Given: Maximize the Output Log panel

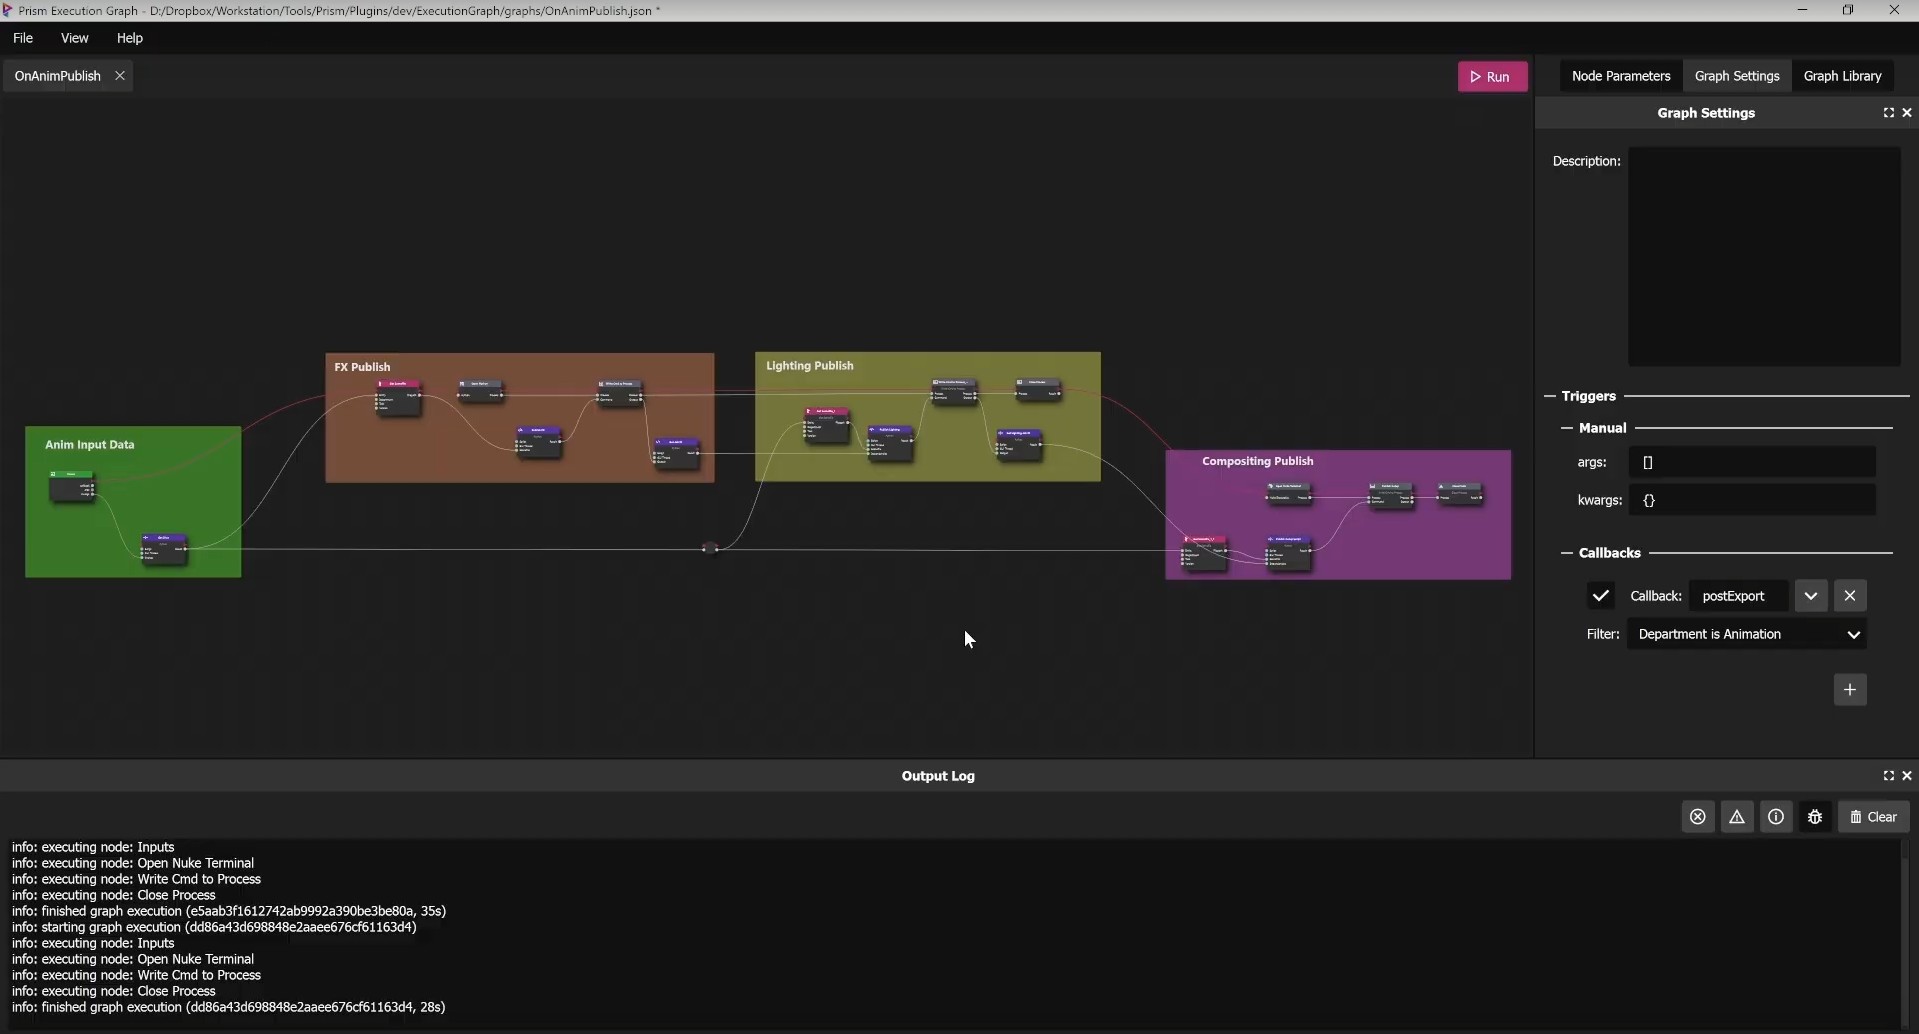Looking at the screenshot, I should pyautogui.click(x=1887, y=776).
